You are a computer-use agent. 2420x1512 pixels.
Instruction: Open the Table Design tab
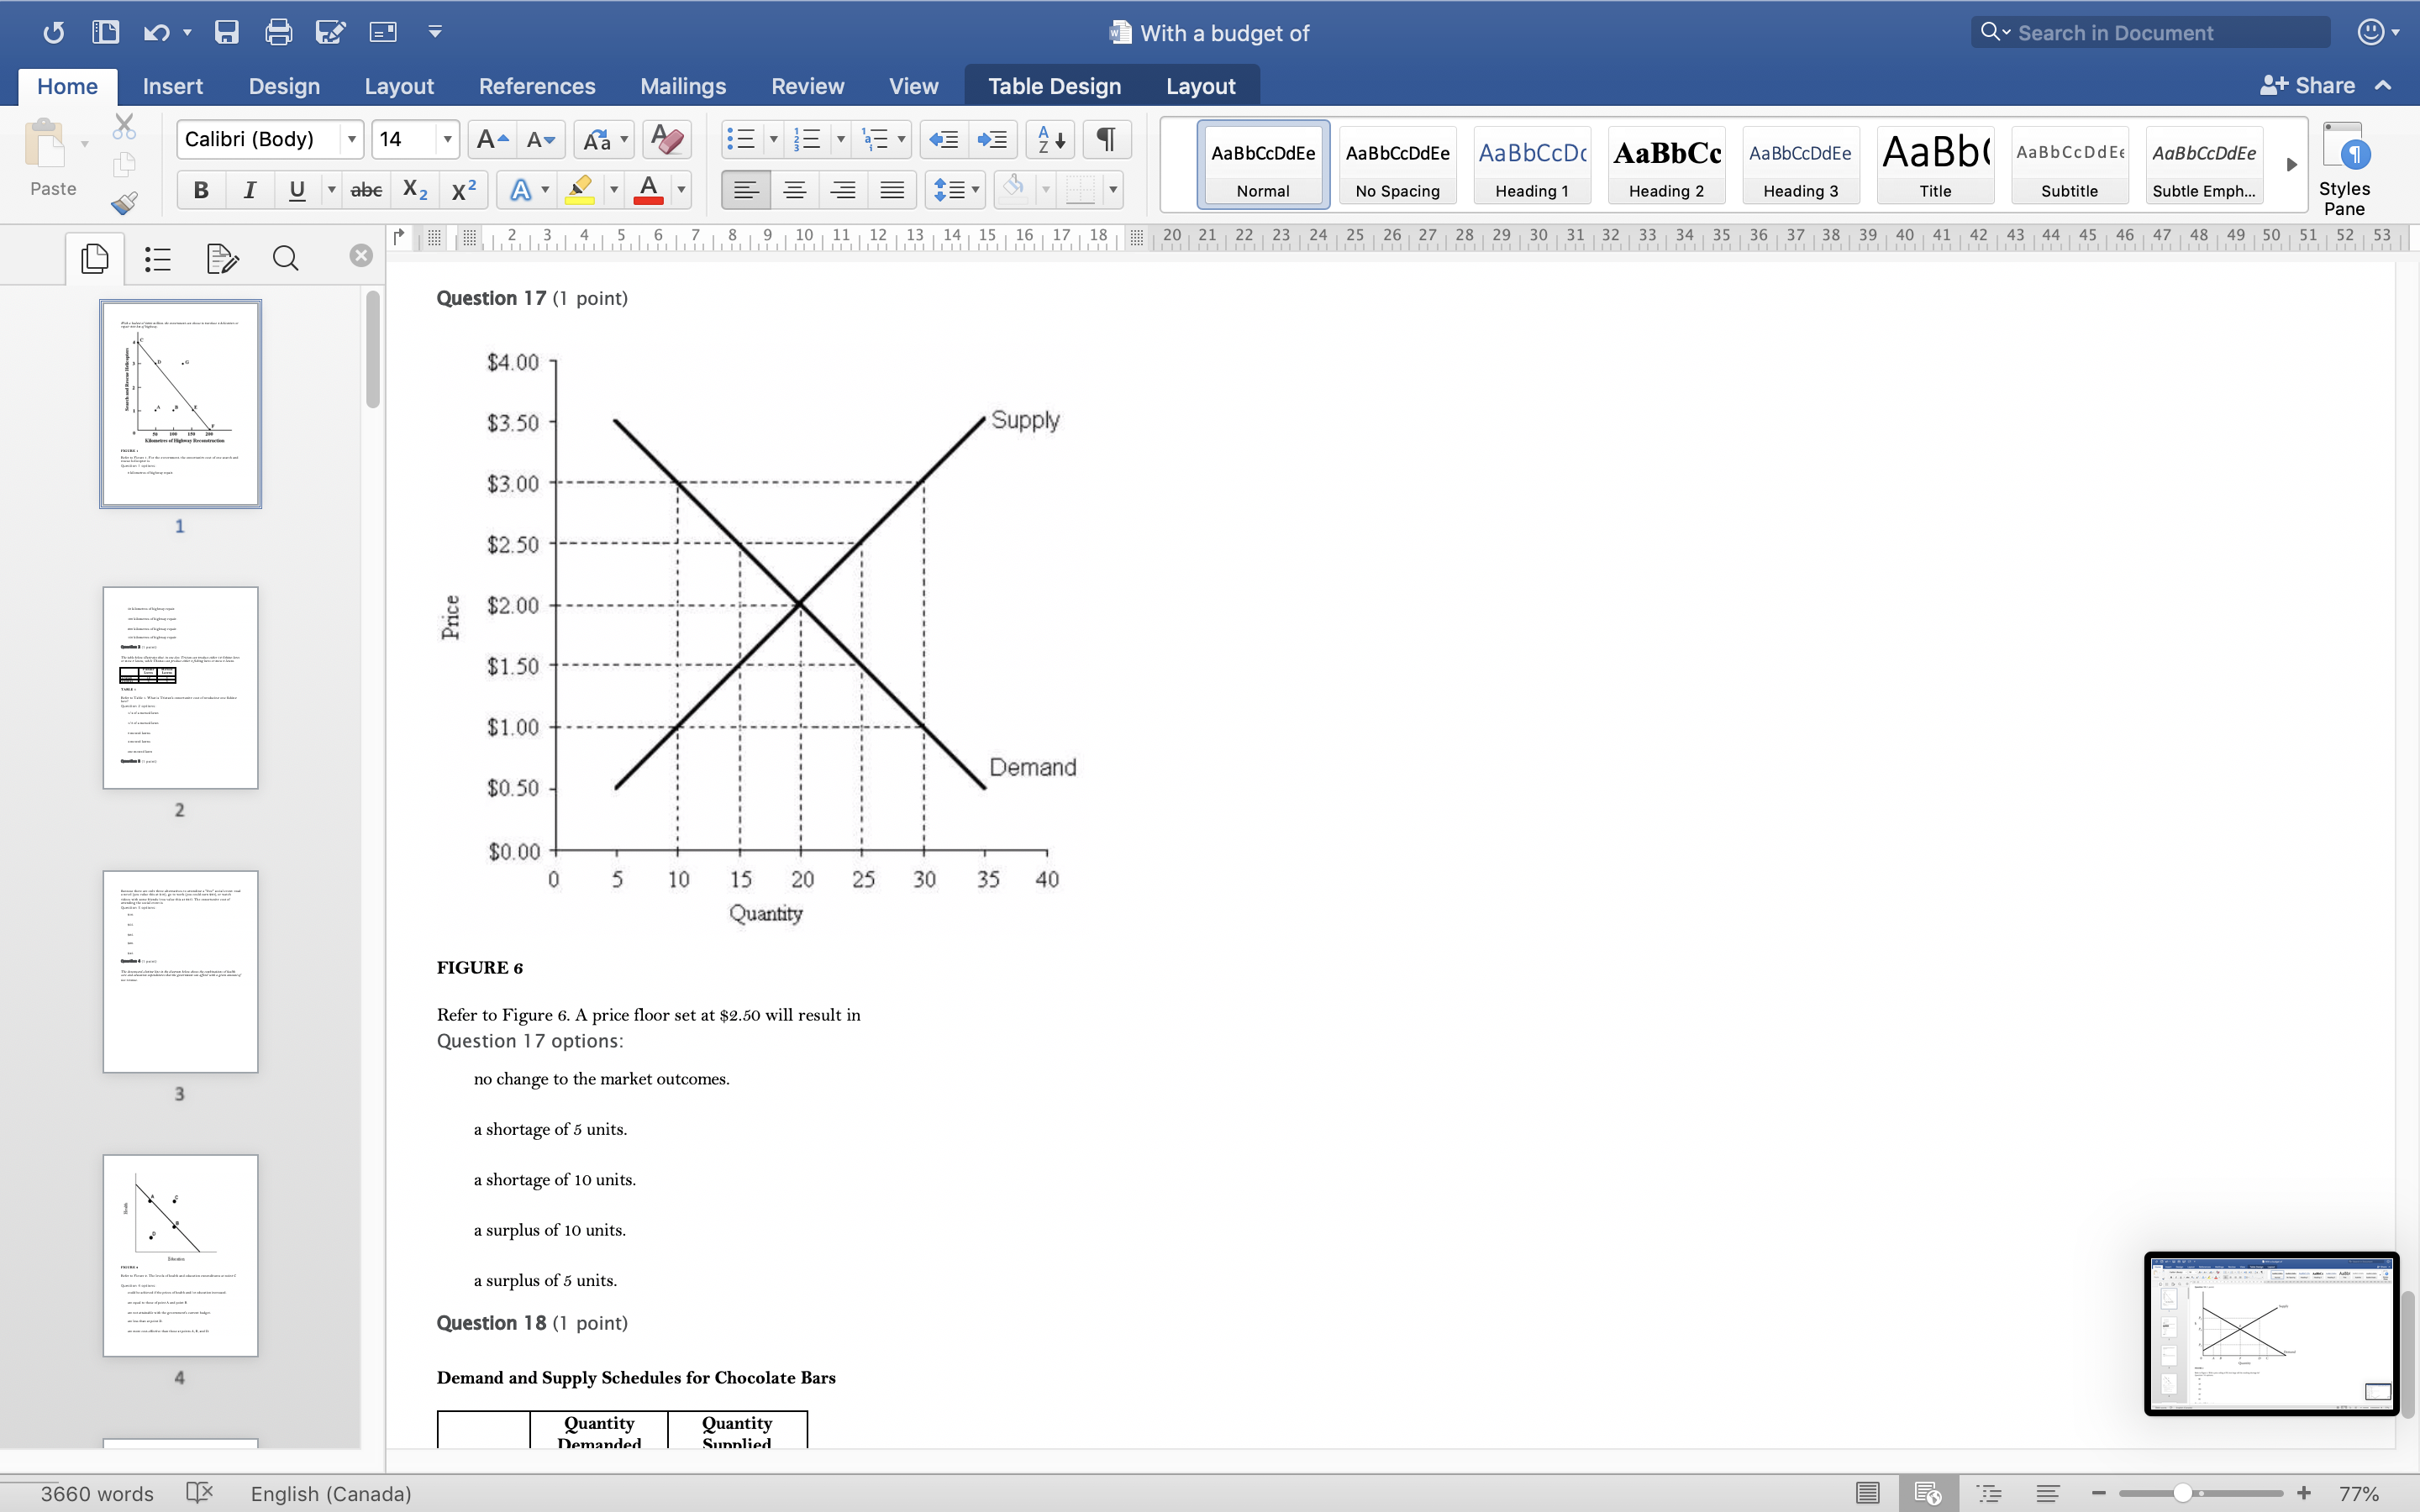[x=1054, y=86]
